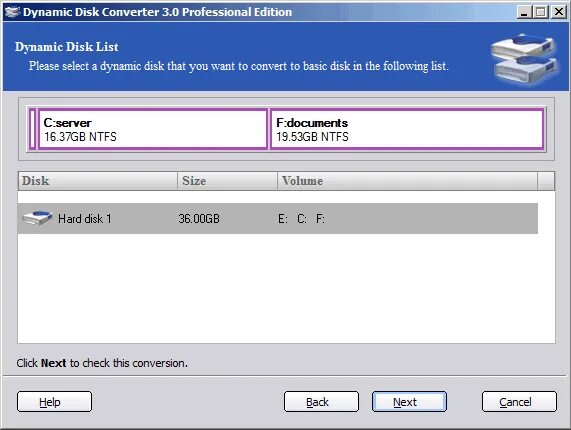Select the C:server volume block
This screenshot has height=430, width=571.
[153, 129]
